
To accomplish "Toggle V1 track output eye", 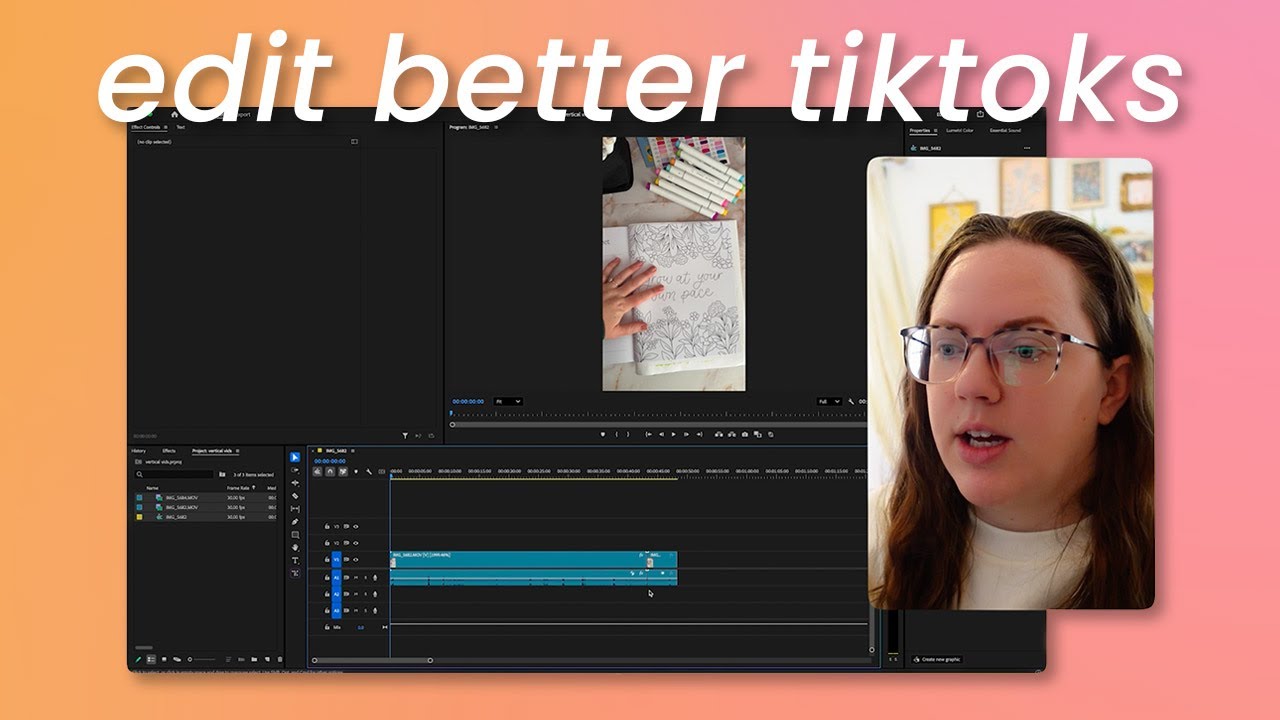I will point(356,560).
